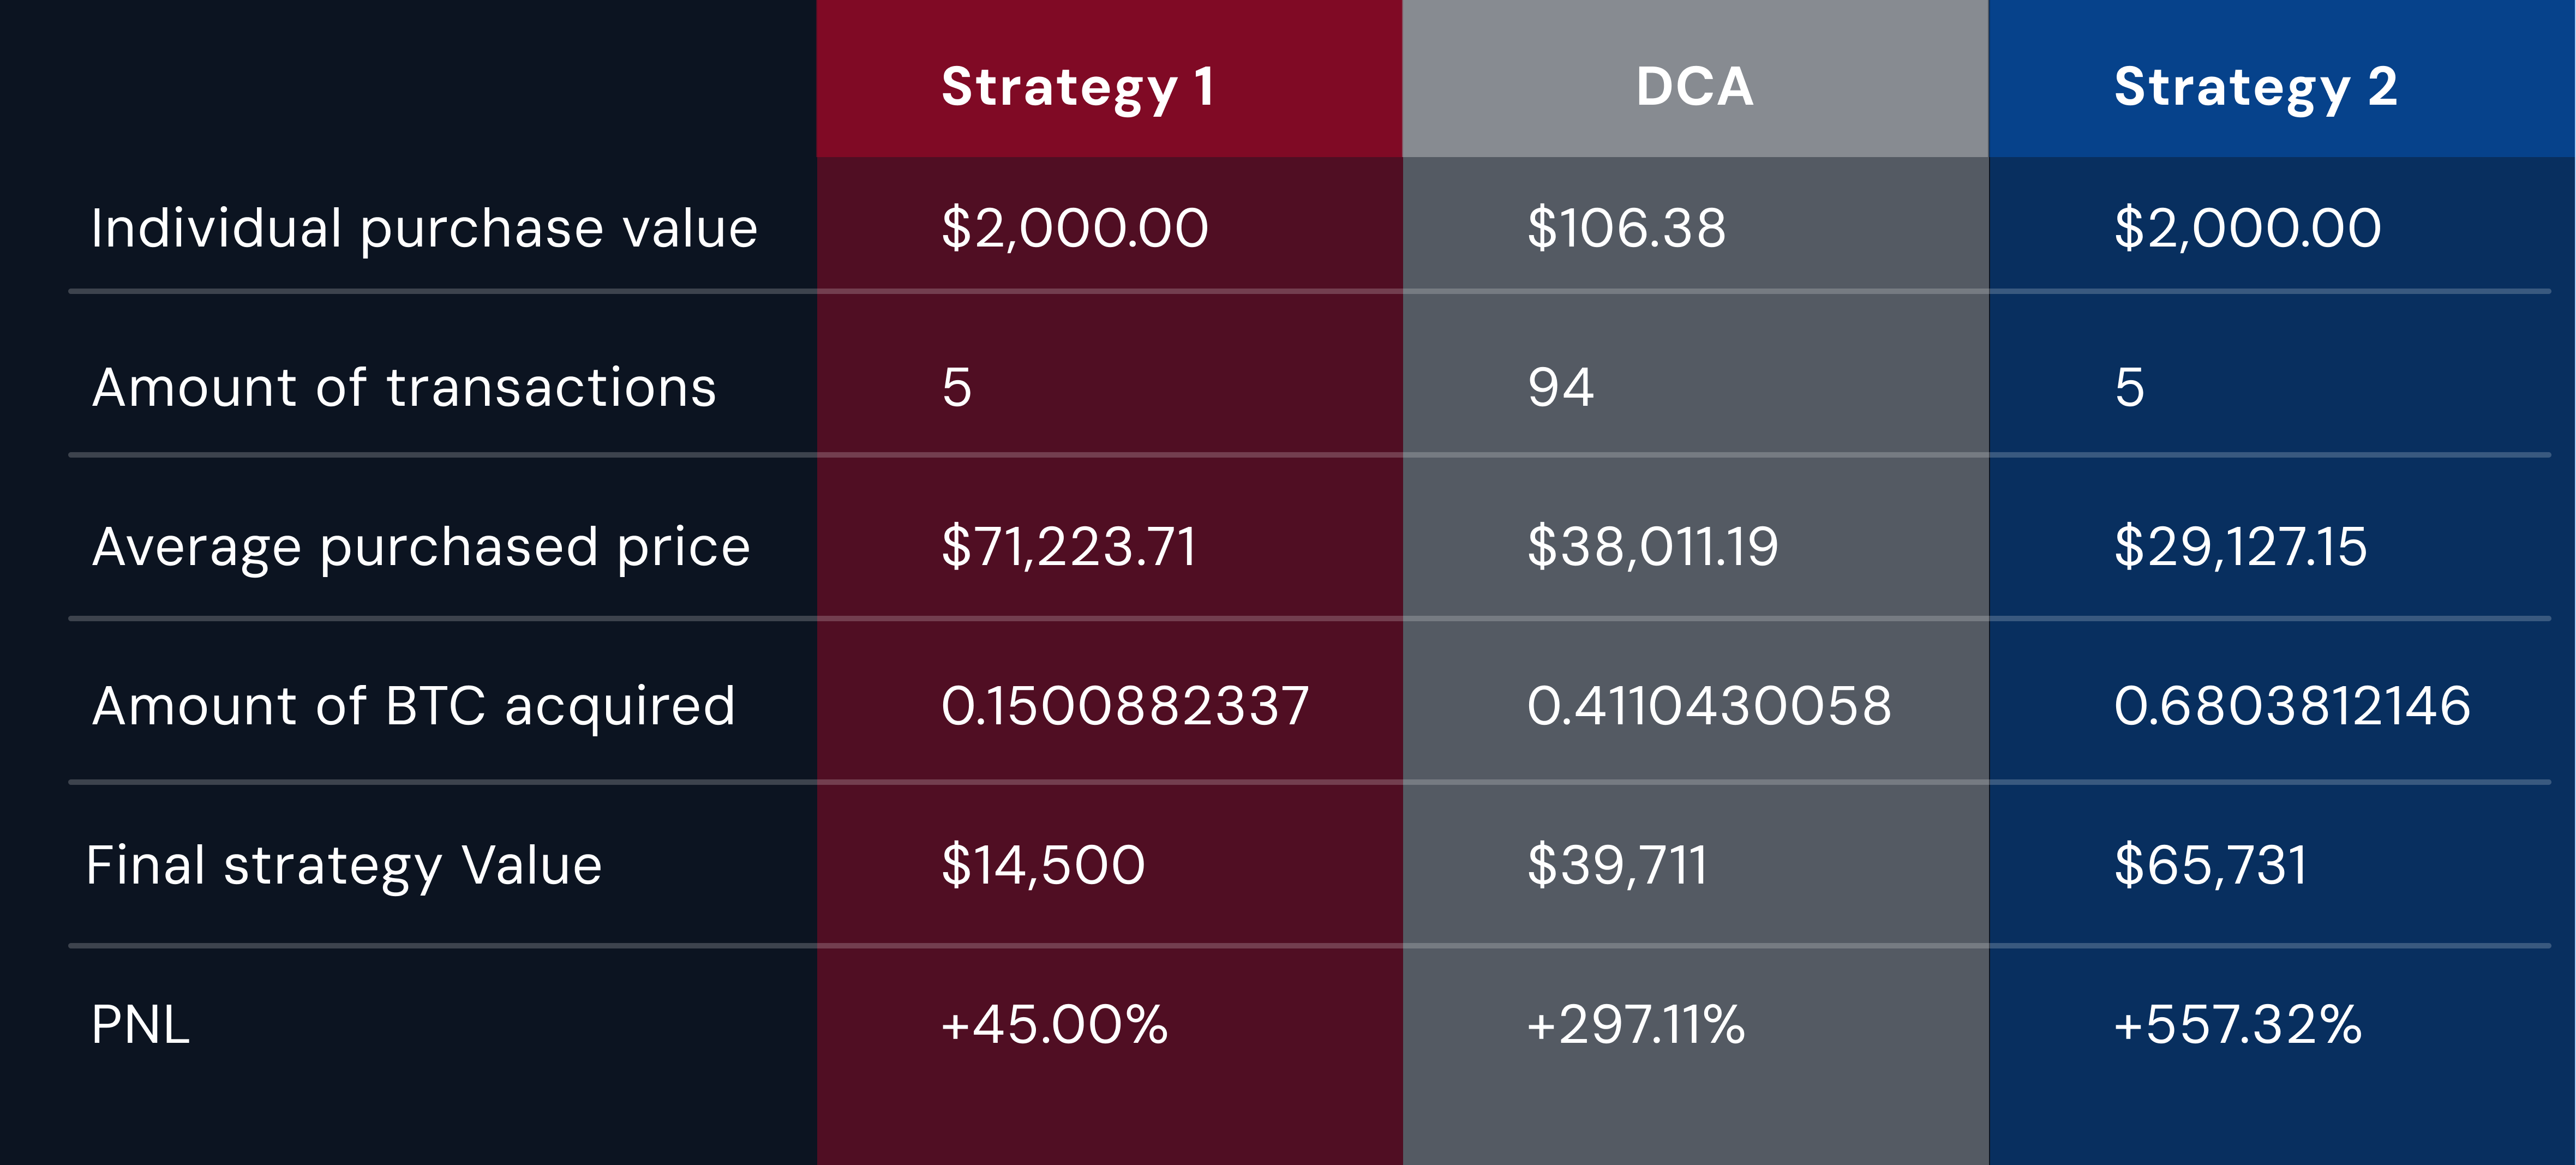Screen dimensions: 2576x1165
Task: Click the DCA column header
Action: point(1694,87)
